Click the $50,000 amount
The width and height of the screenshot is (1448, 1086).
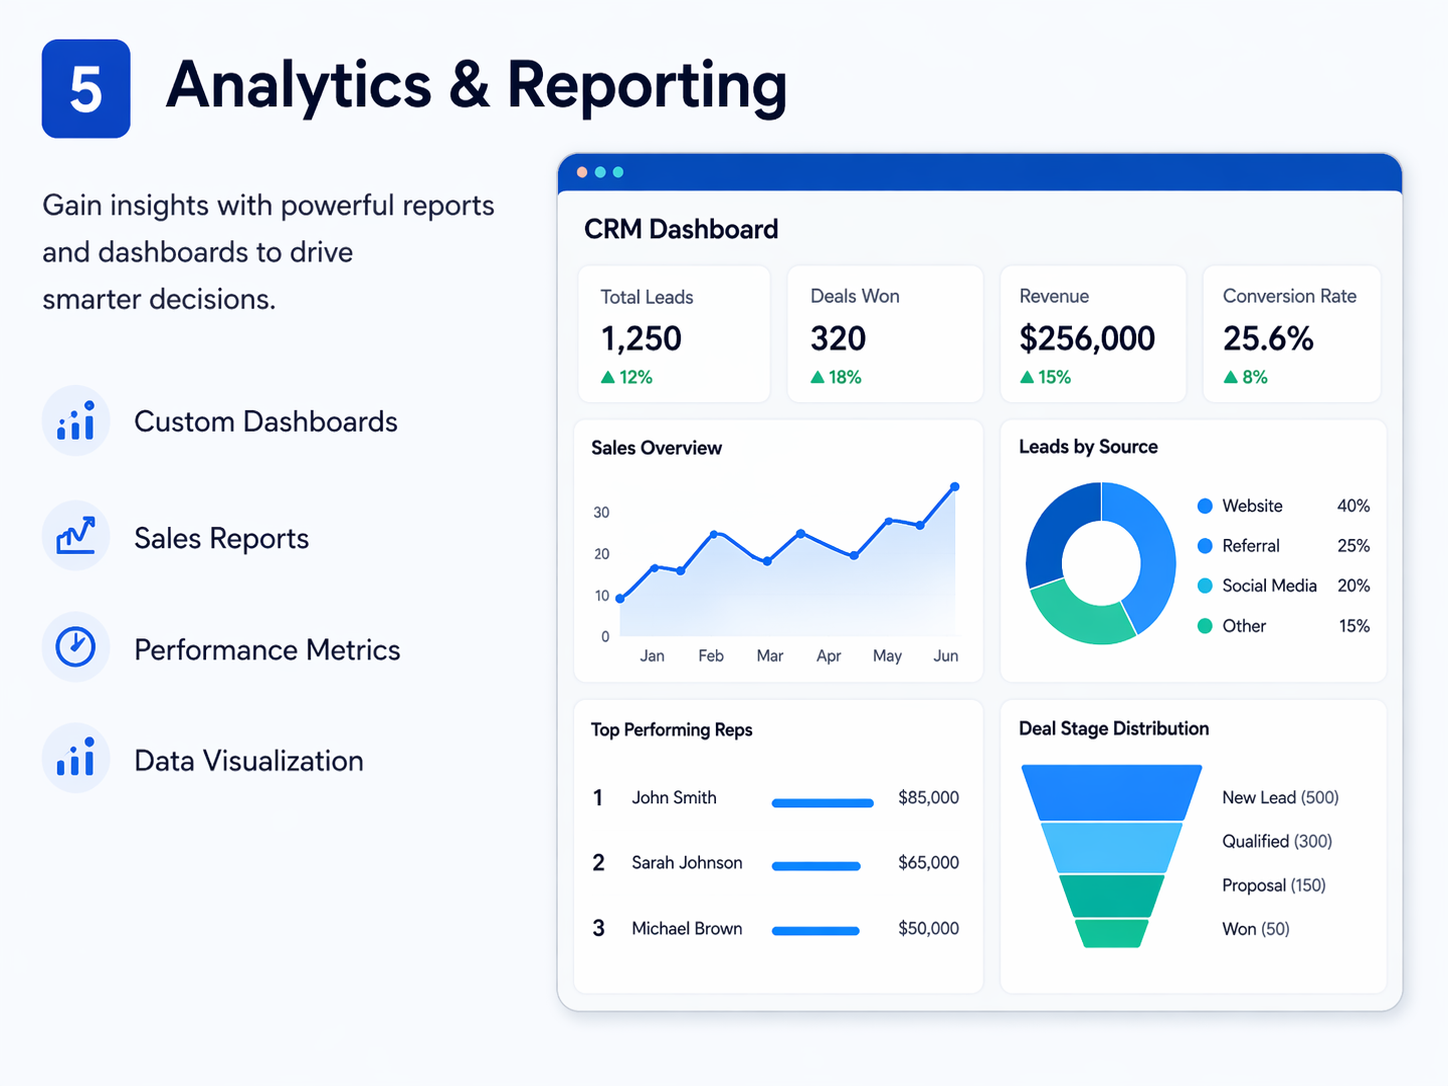point(928,929)
